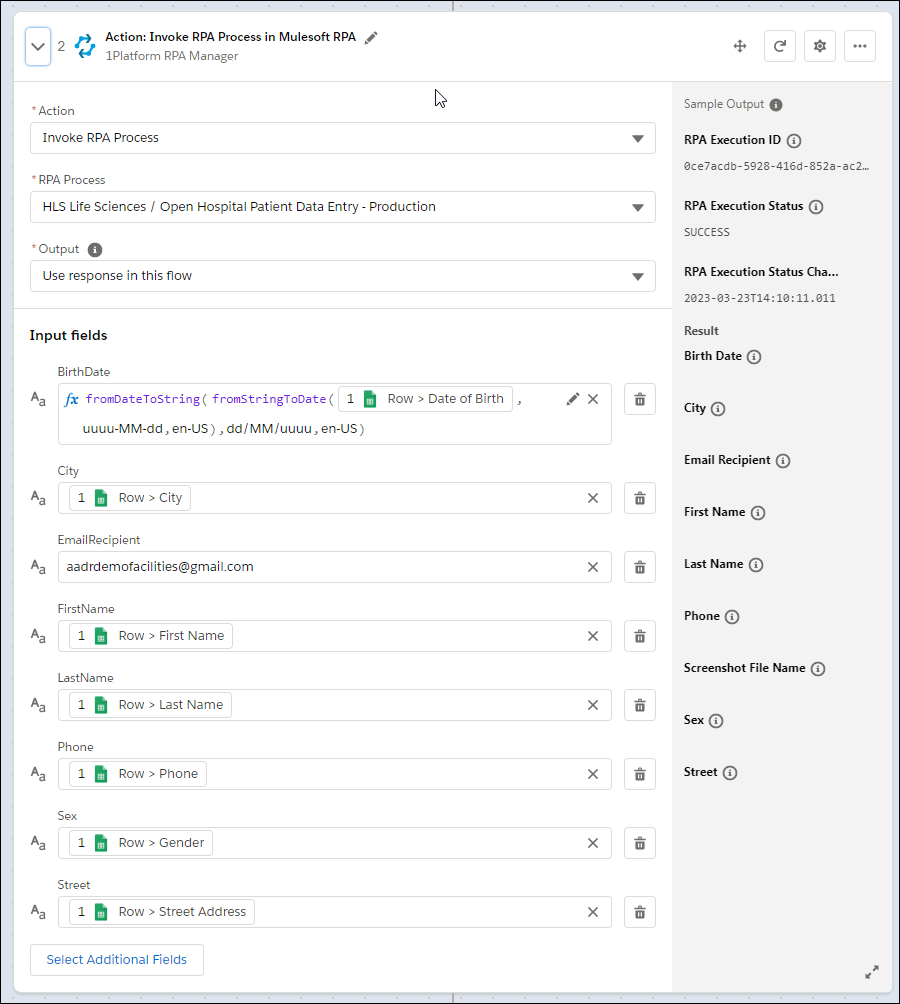Click the EmailRecipient input field

tap(300, 566)
